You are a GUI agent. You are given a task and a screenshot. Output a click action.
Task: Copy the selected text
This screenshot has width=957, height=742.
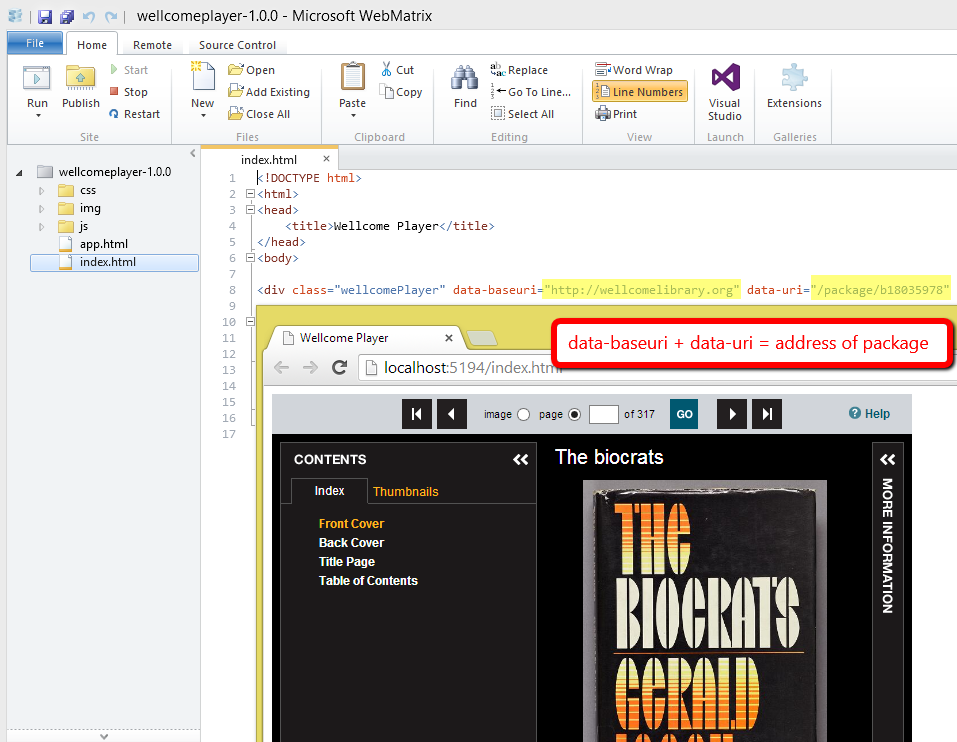coord(400,92)
